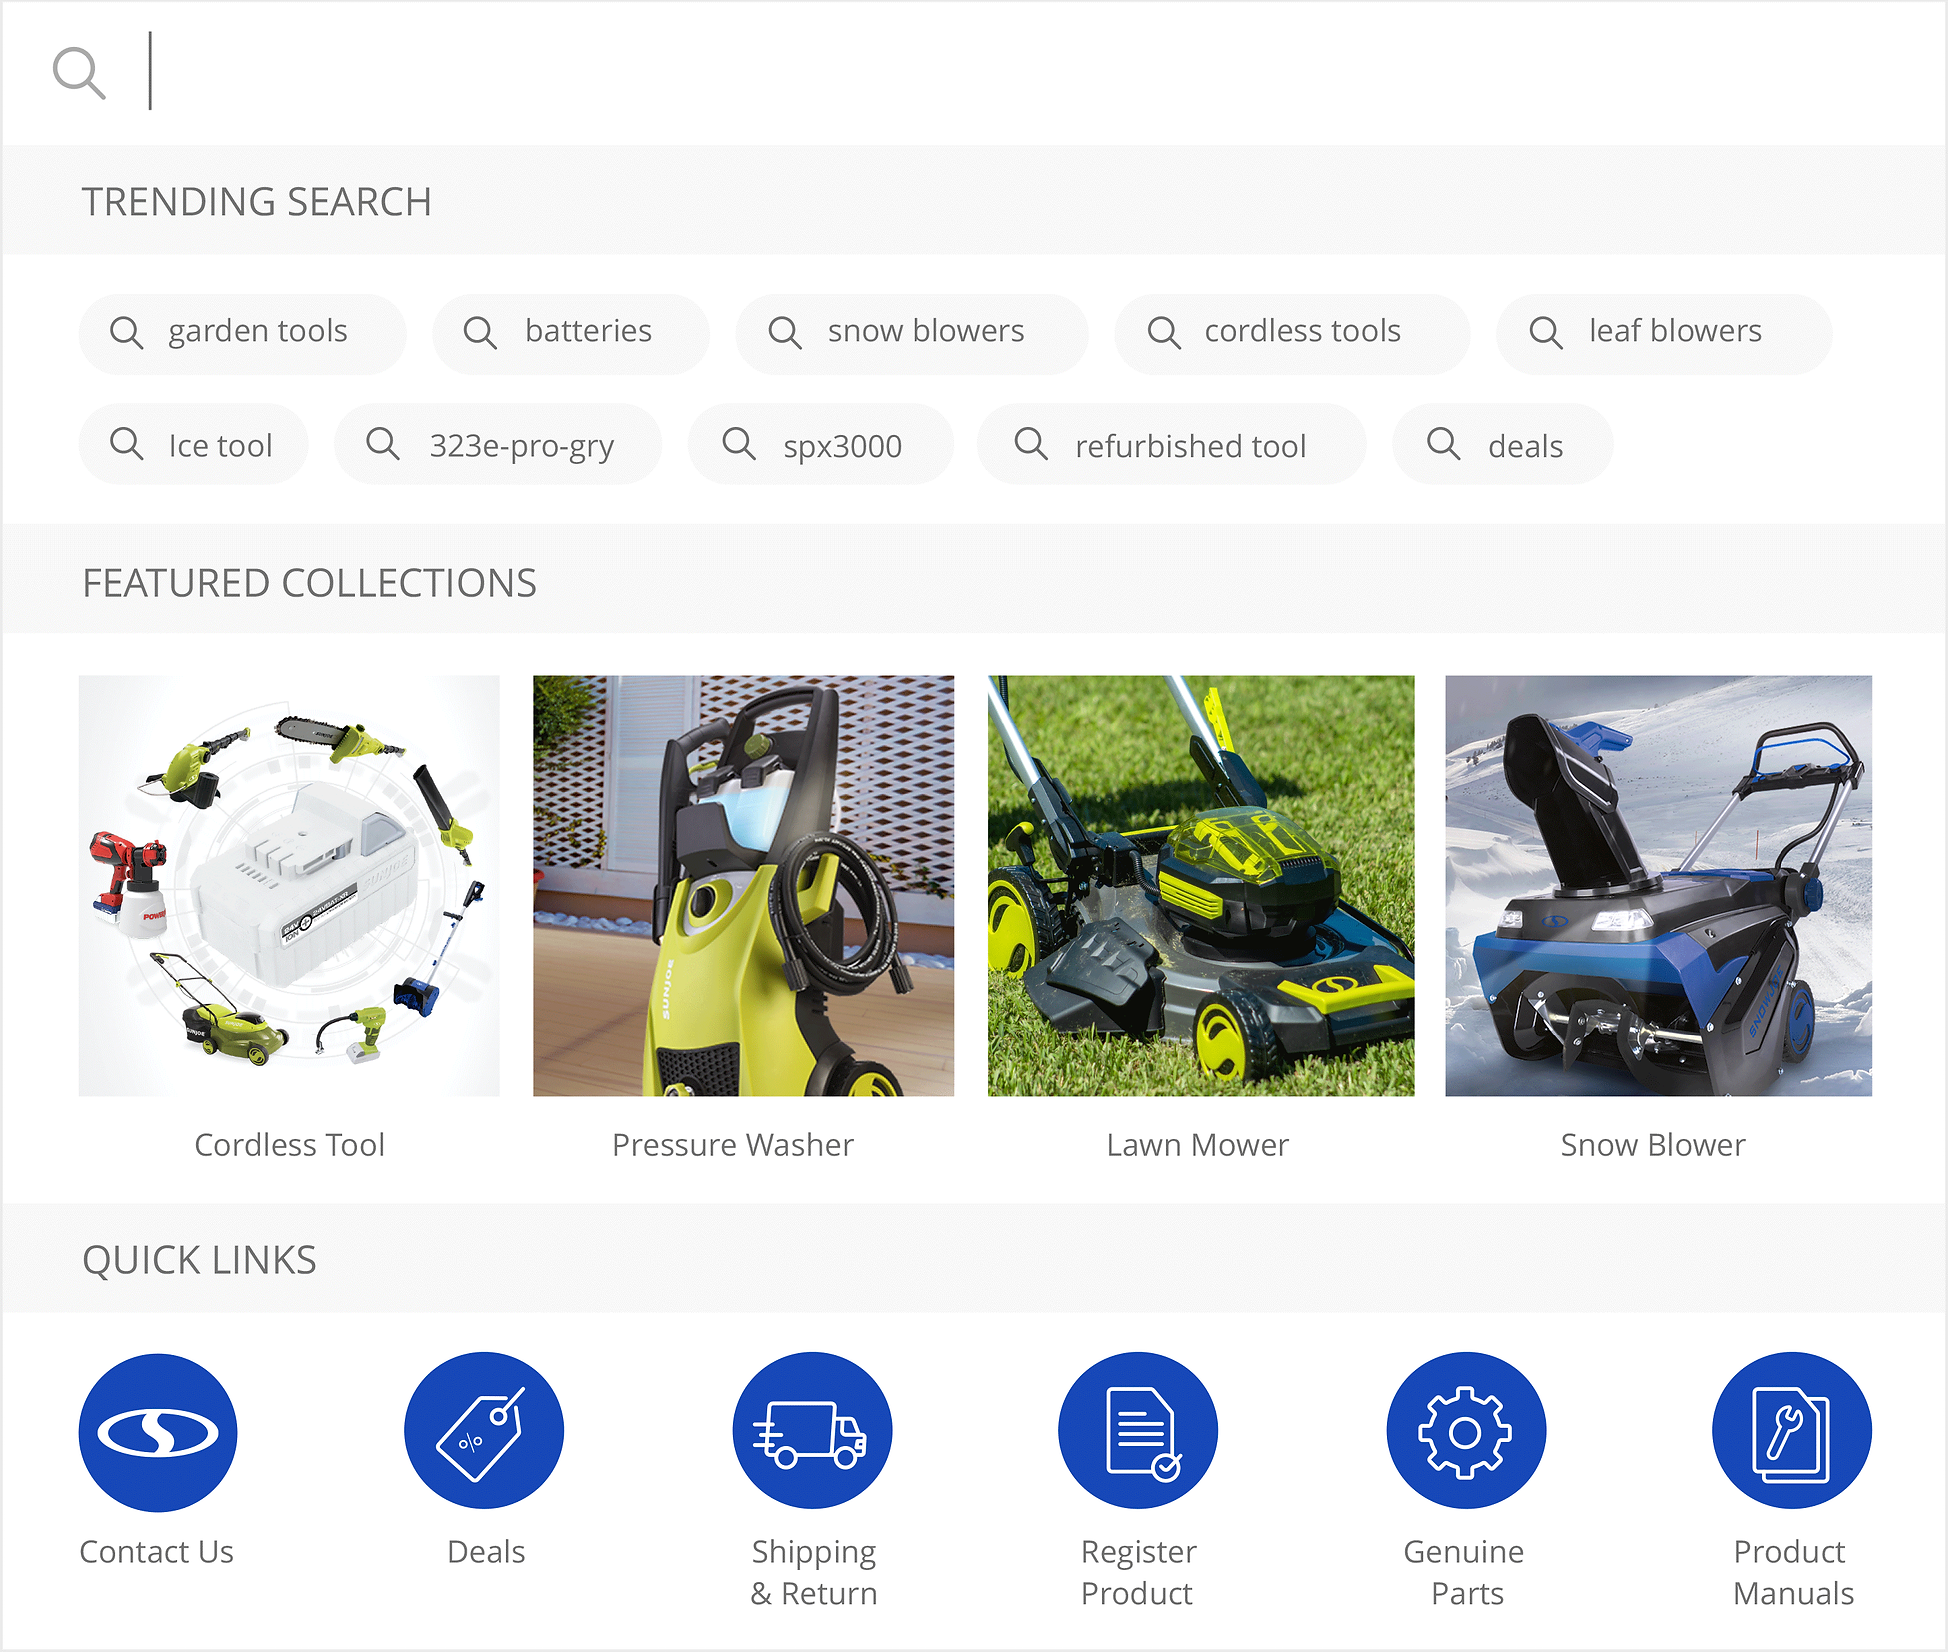Screen dimensions: 1948x1652
Task: Open the Contact Us logo icon
Action: click(158, 1432)
